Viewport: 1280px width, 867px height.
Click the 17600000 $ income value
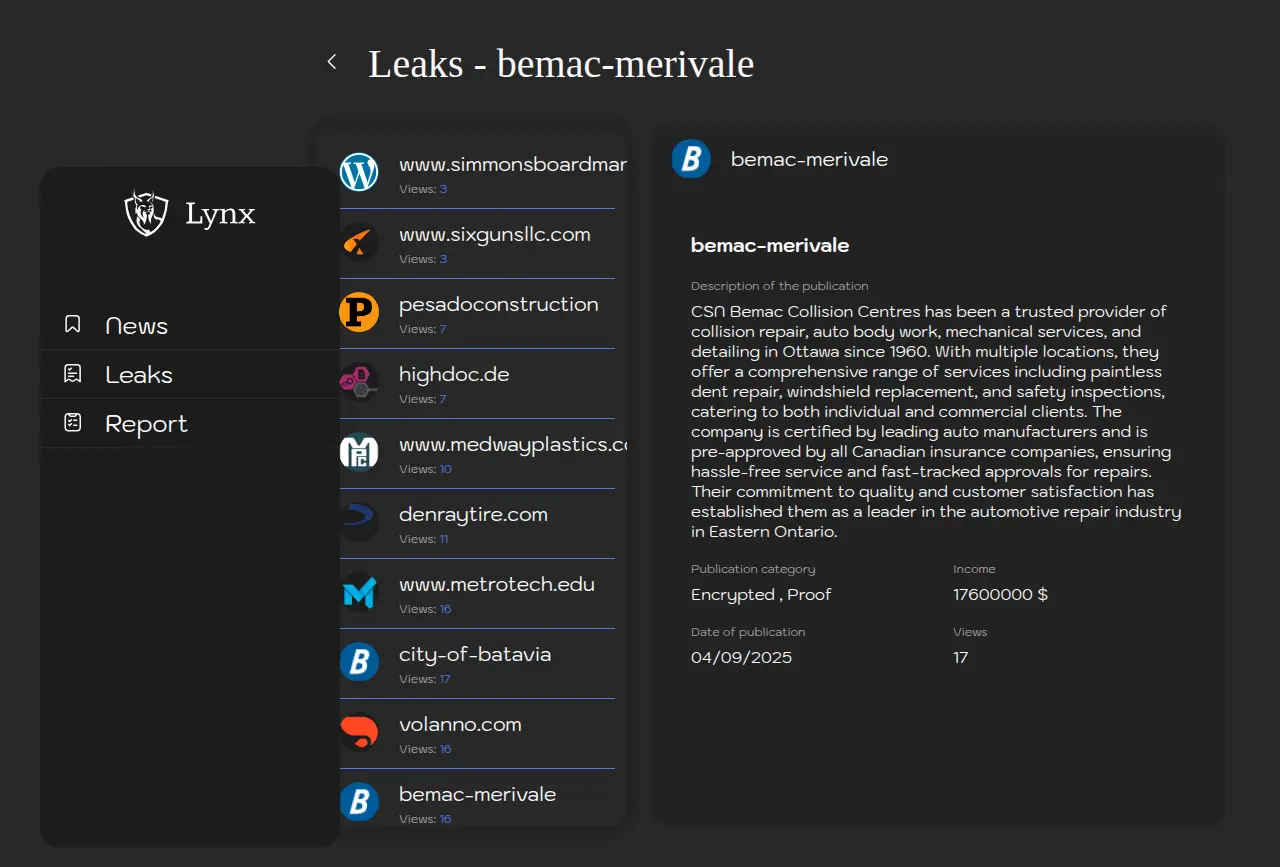(x=1000, y=594)
